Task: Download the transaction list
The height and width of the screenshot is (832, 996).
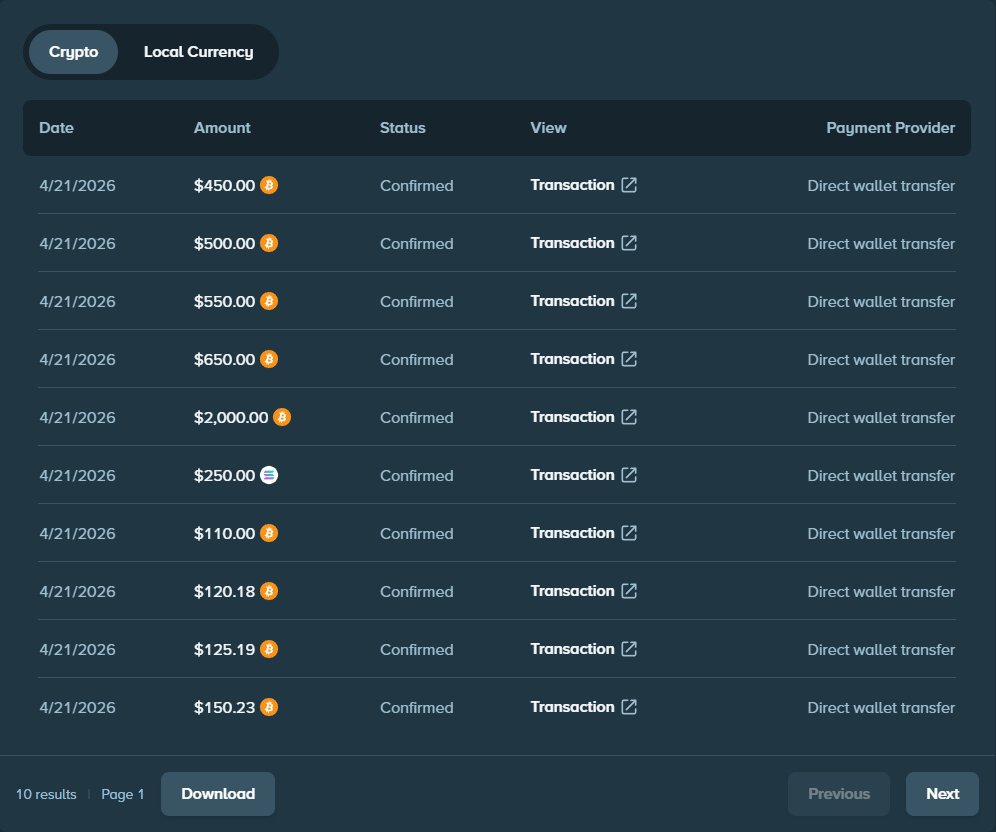Action: click(x=218, y=794)
